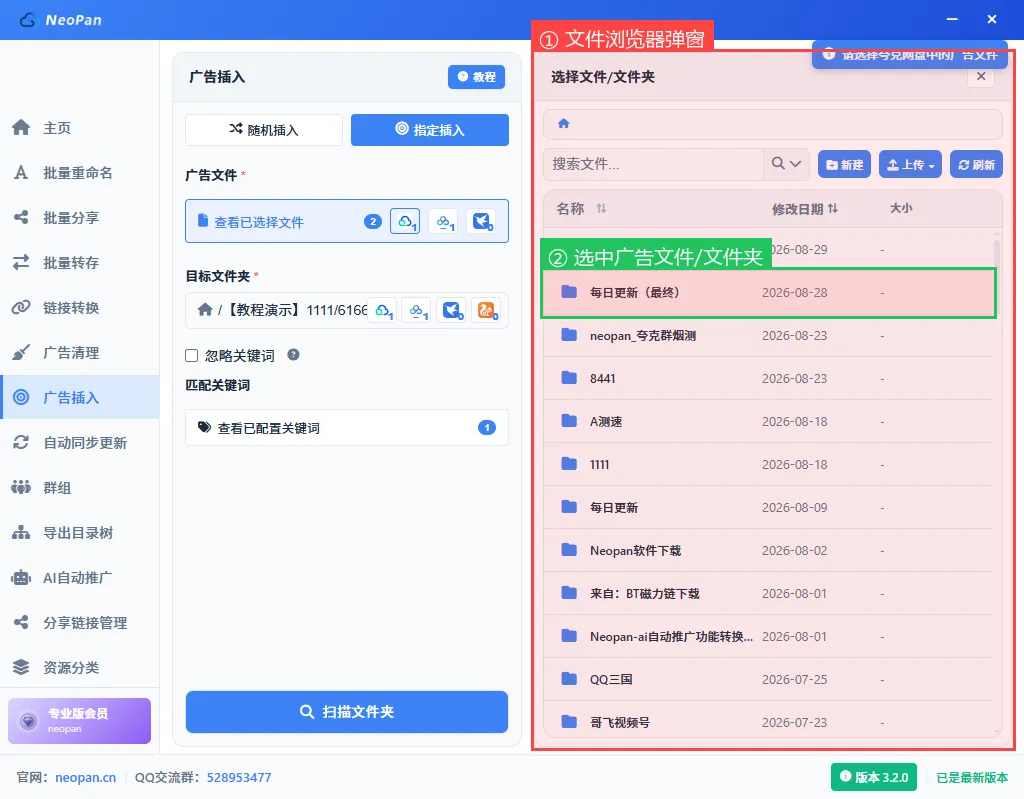Select the 哥飞视频号 folder
This screenshot has height=799, width=1024.
(768, 723)
